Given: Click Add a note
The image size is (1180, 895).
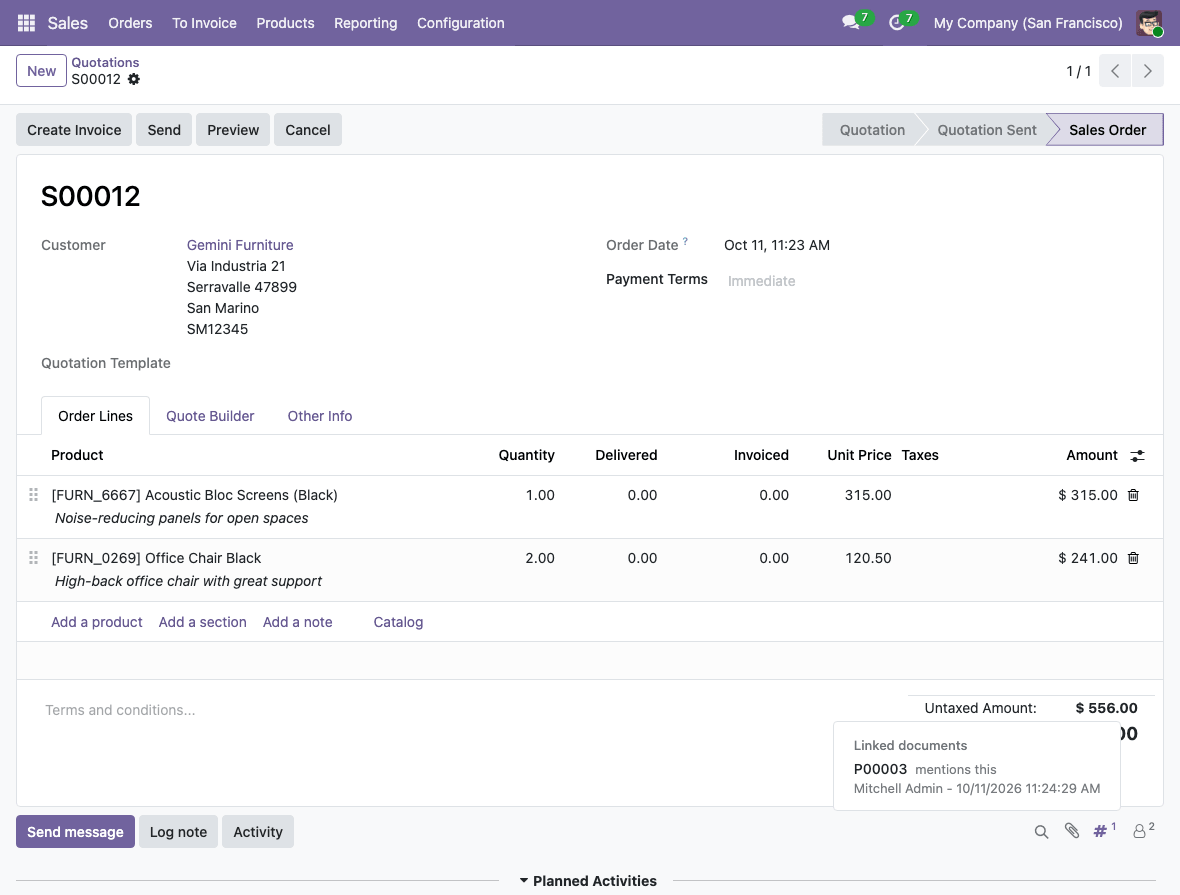Looking at the screenshot, I should pyautogui.click(x=297, y=622).
